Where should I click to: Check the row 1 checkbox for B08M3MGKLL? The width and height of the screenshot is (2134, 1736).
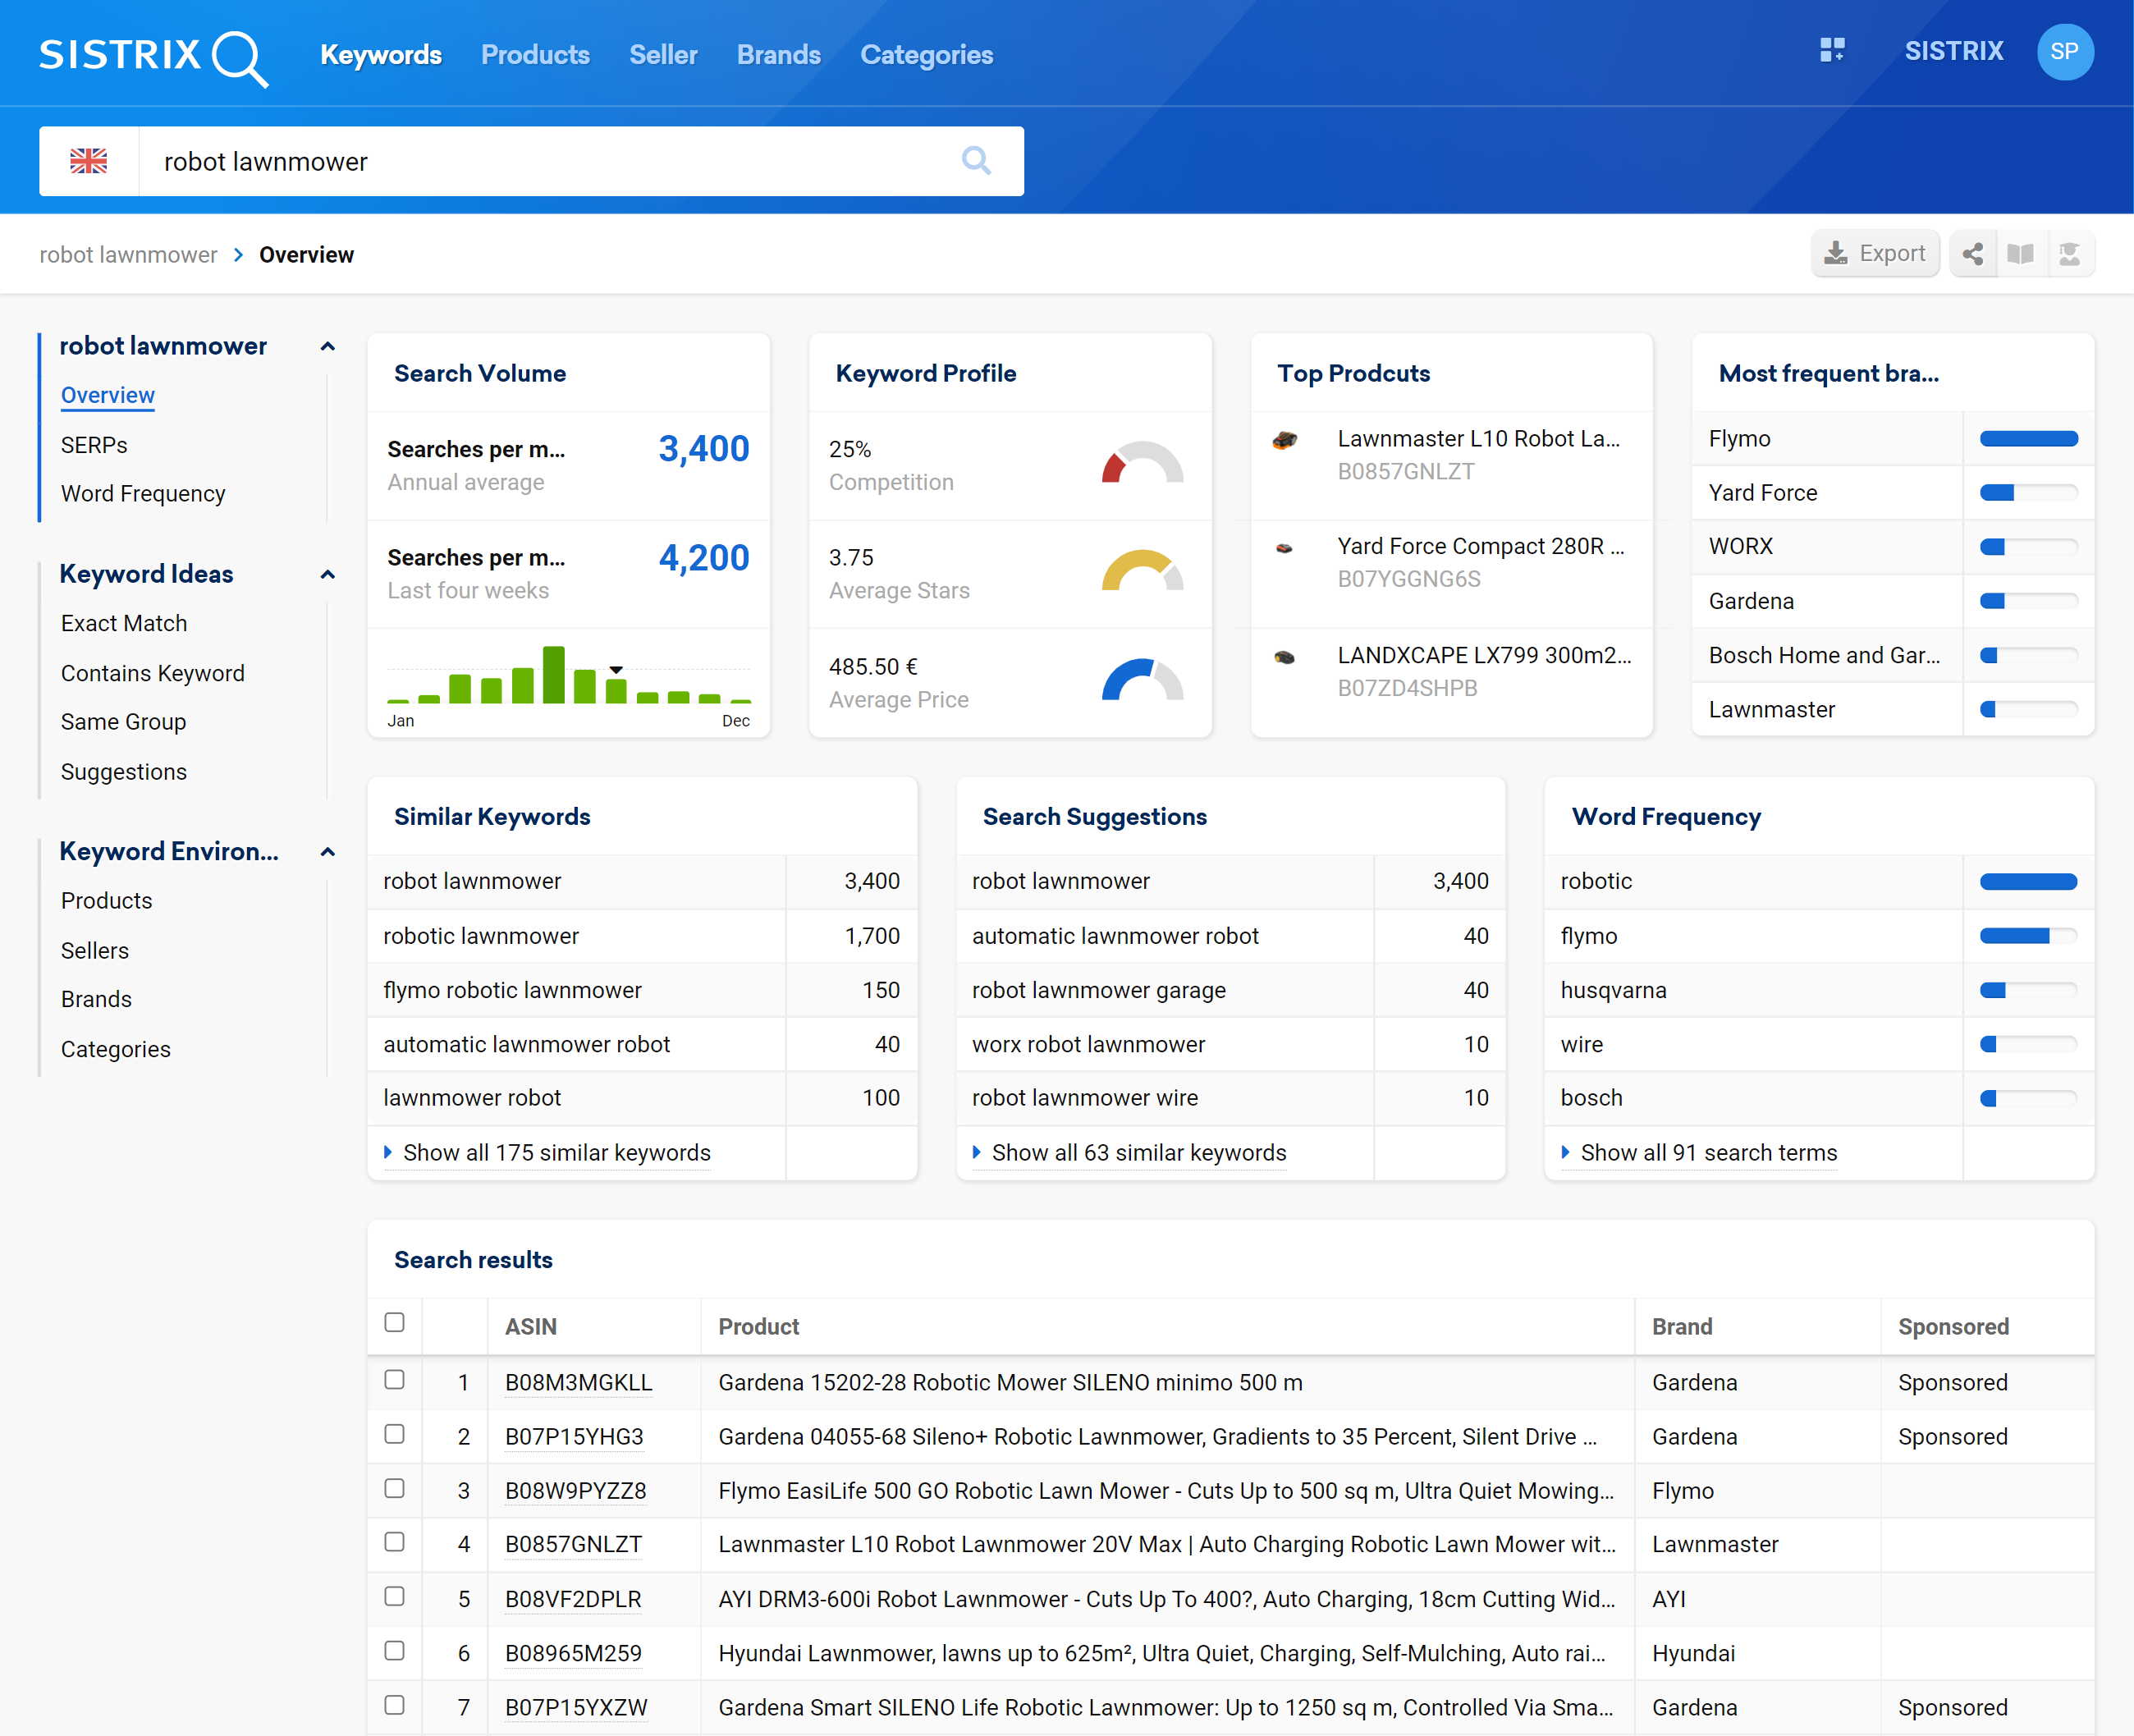(x=395, y=1380)
